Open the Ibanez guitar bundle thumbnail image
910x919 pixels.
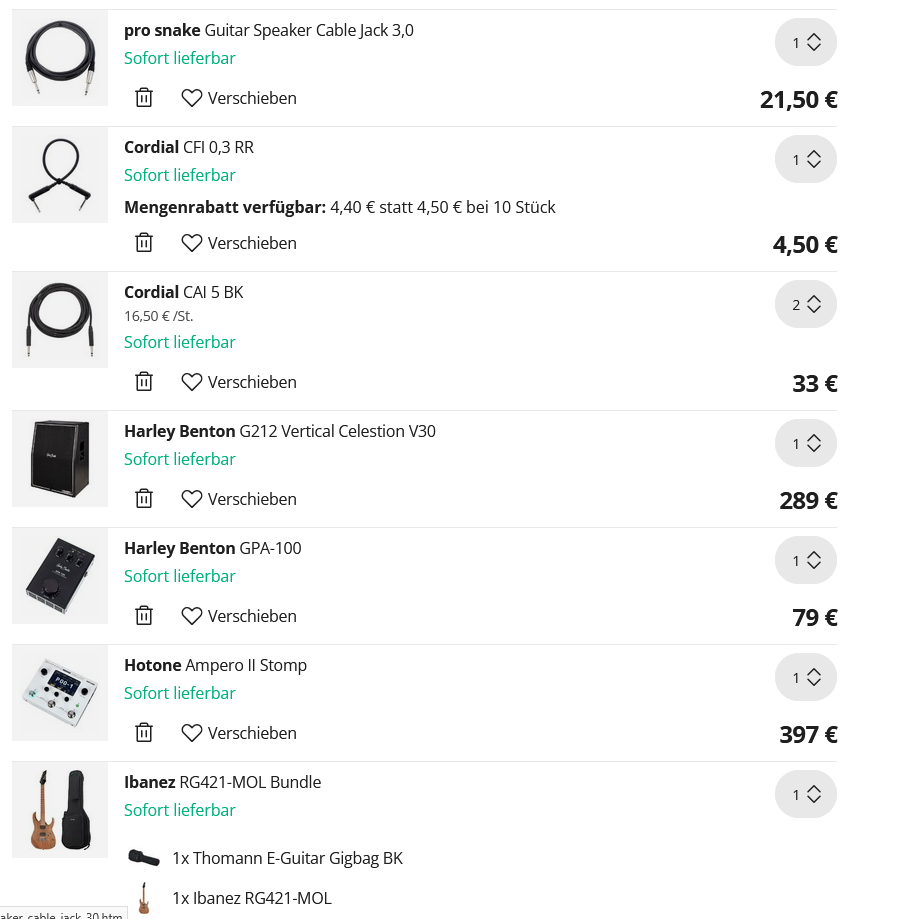tap(60, 810)
